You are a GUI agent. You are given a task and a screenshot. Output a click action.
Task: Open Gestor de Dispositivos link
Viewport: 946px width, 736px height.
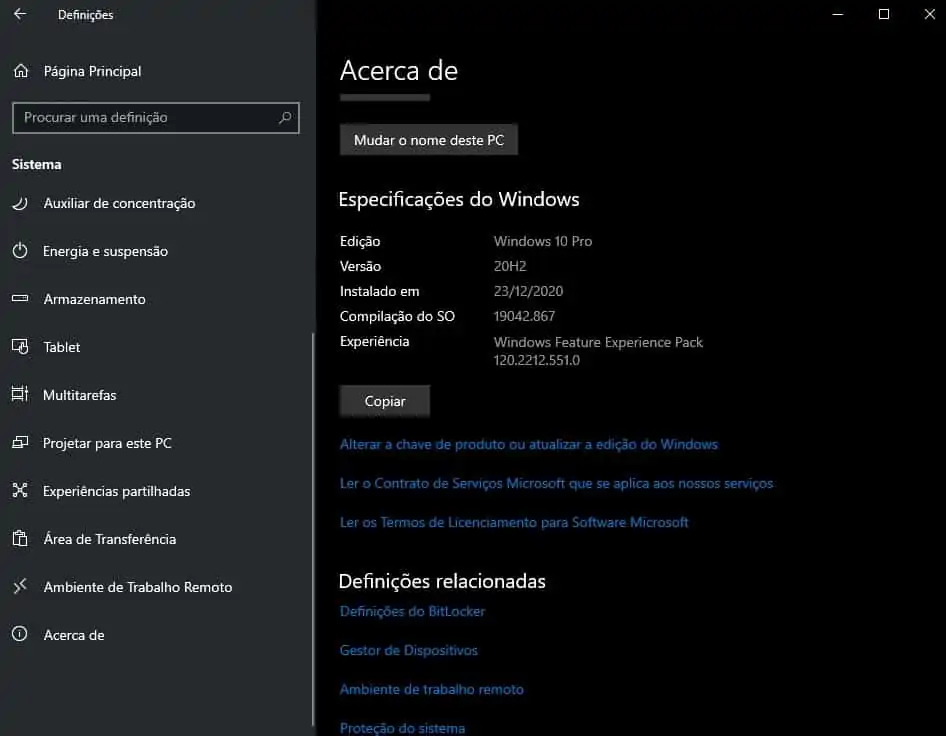pos(408,650)
